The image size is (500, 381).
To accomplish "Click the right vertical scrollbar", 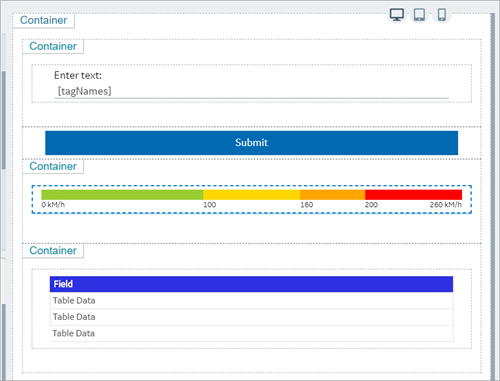I will (492, 197).
